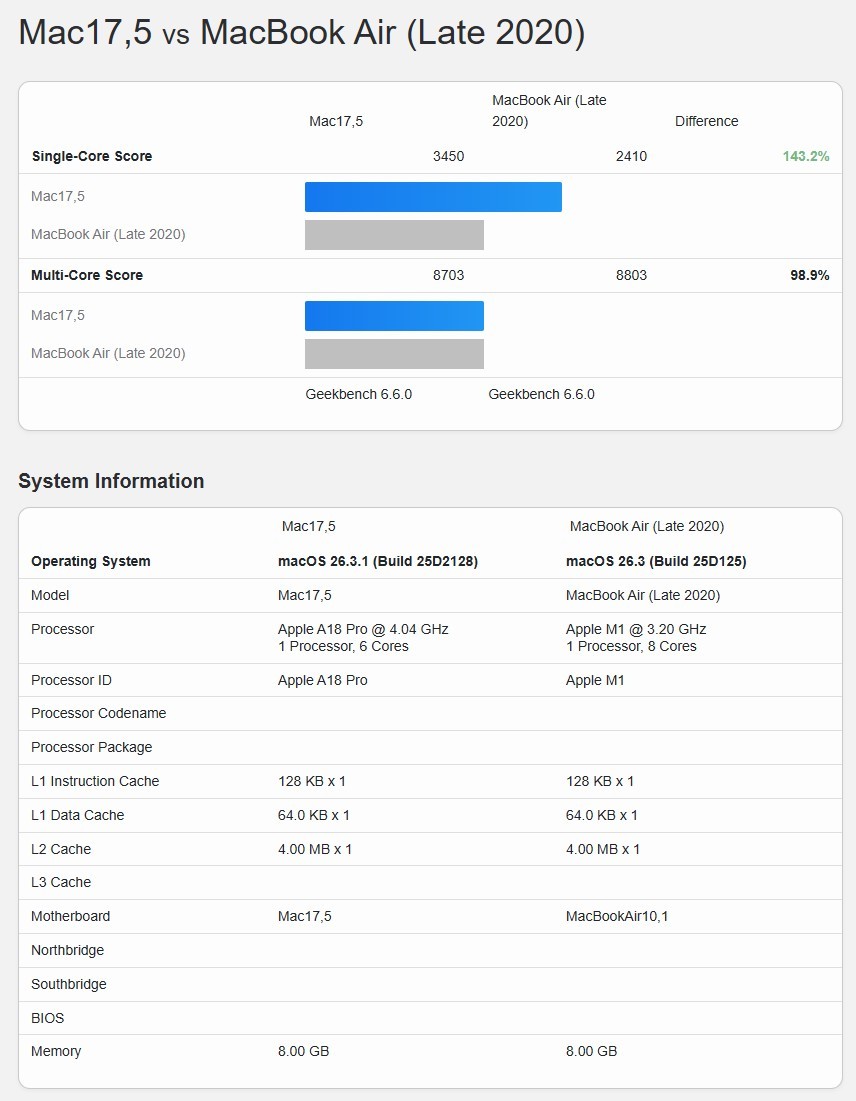The image size is (856, 1101).
Task: Click the blue Mac17,5 single-core bar
Action: 433,196
